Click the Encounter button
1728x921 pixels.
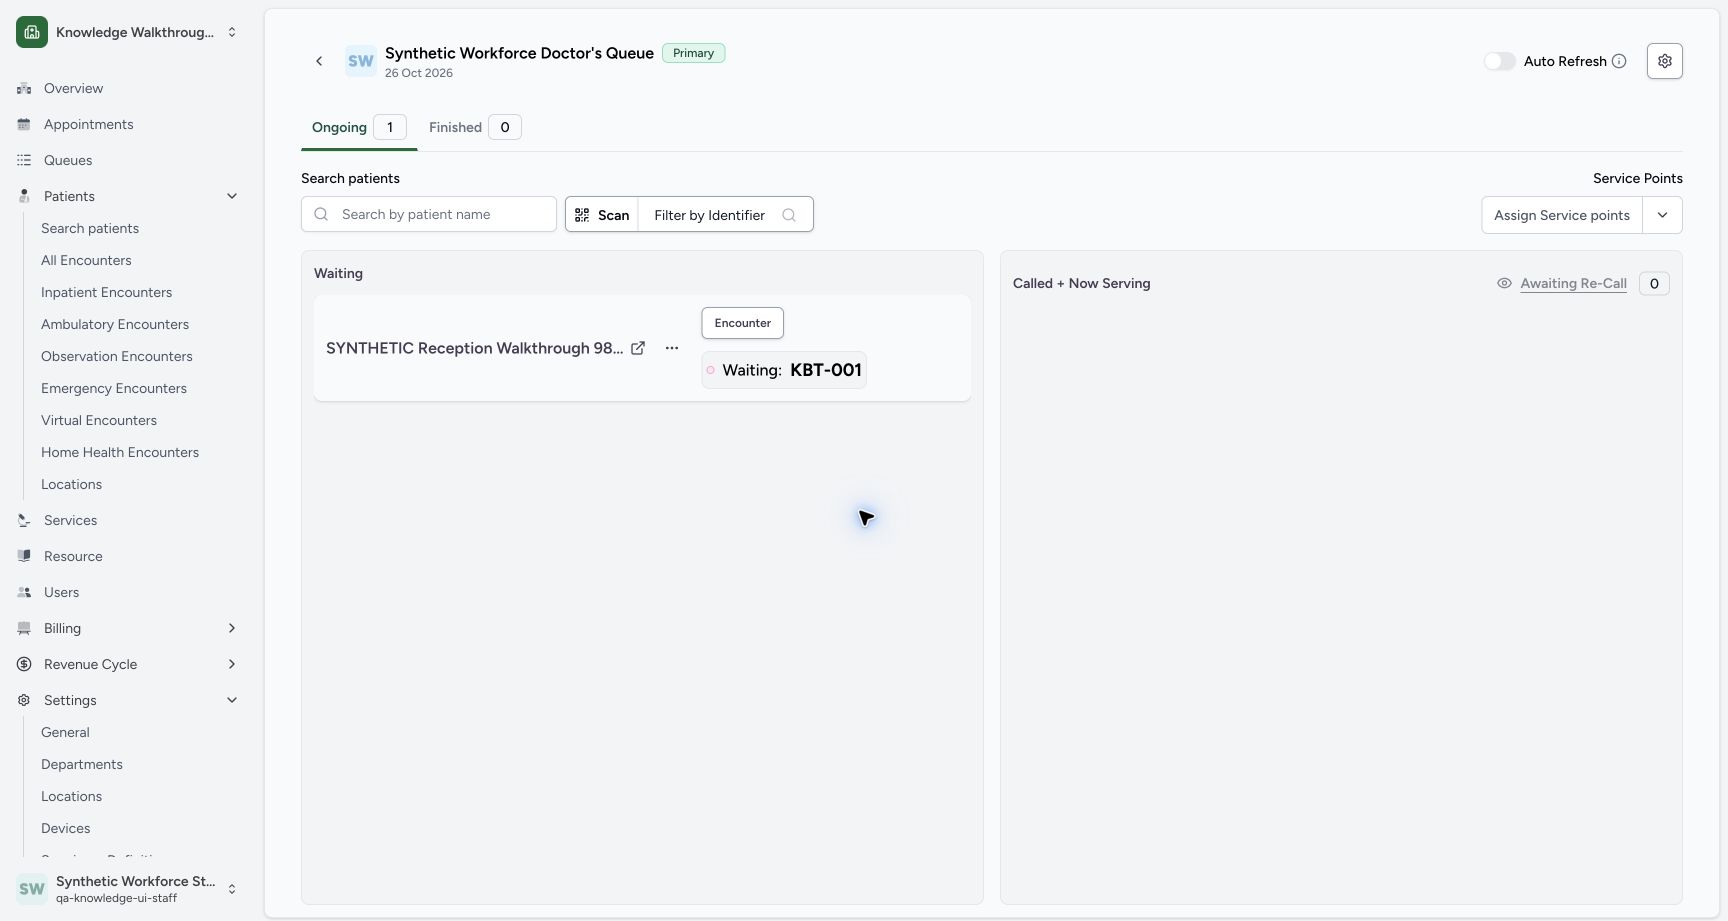click(x=742, y=323)
